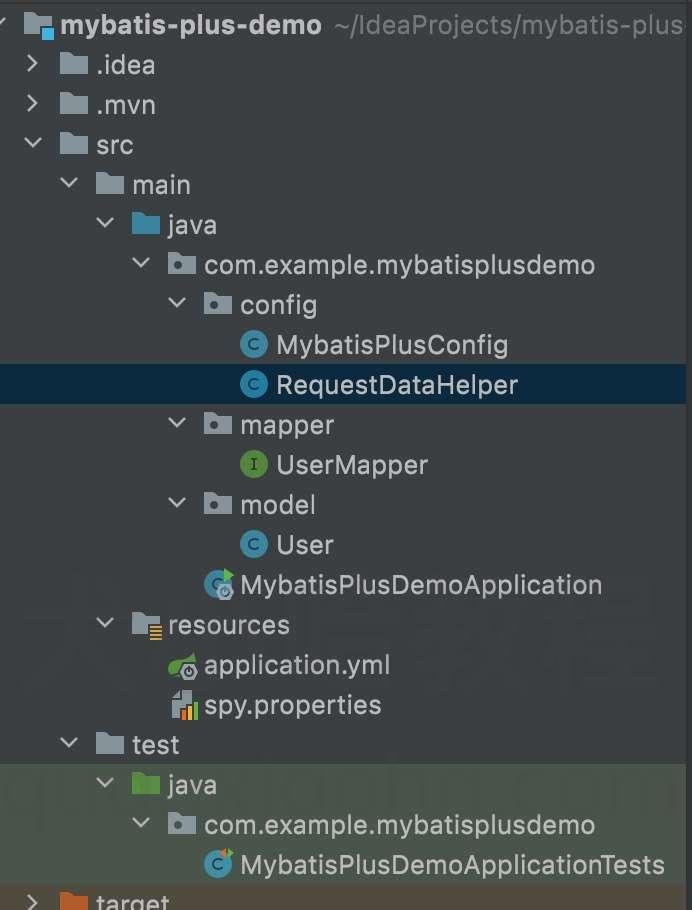Click the MybatisPlusDemoApplication Spring Boot icon

pos(219,584)
